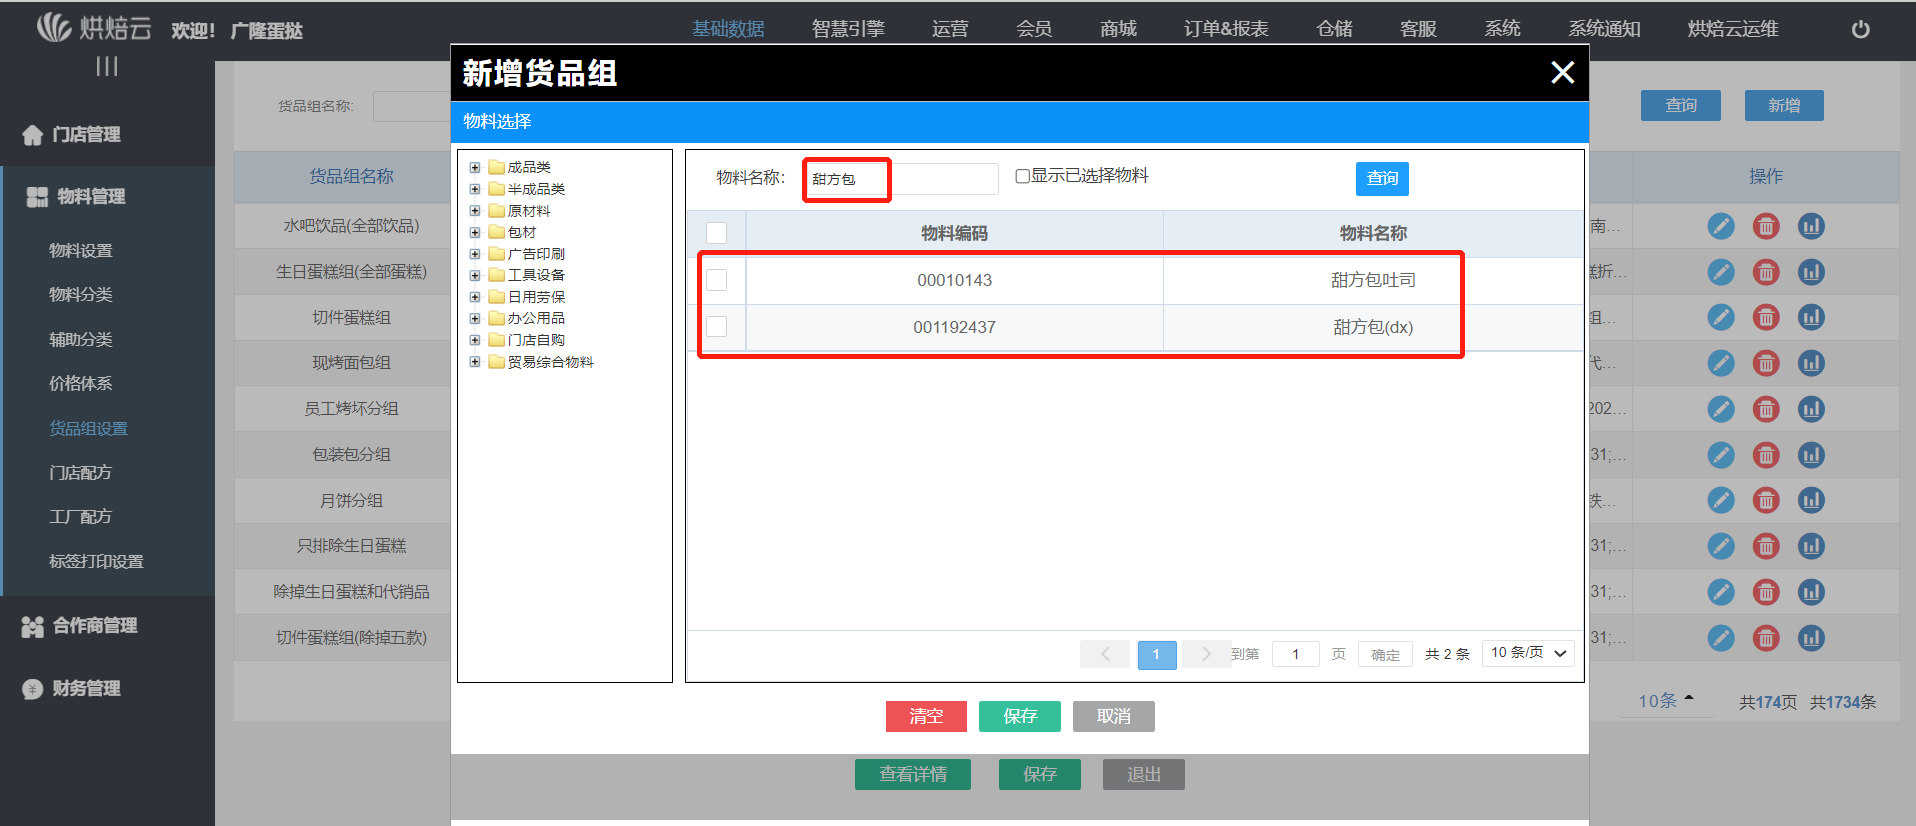The width and height of the screenshot is (1916, 826).
Task: Click the power logout icon
Action: pyautogui.click(x=1860, y=29)
